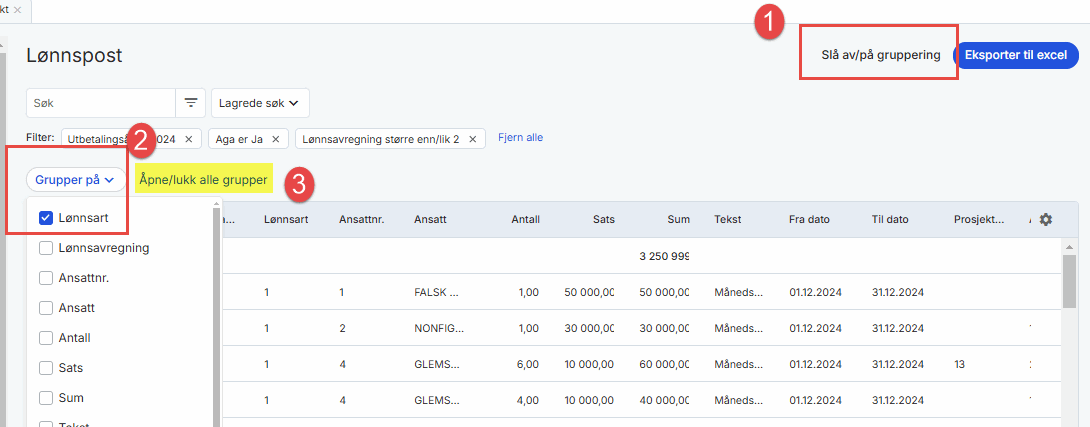Viewport: 1090px width, 427px height.
Task: Open table column settings gear
Action: click(x=1046, y=219)
